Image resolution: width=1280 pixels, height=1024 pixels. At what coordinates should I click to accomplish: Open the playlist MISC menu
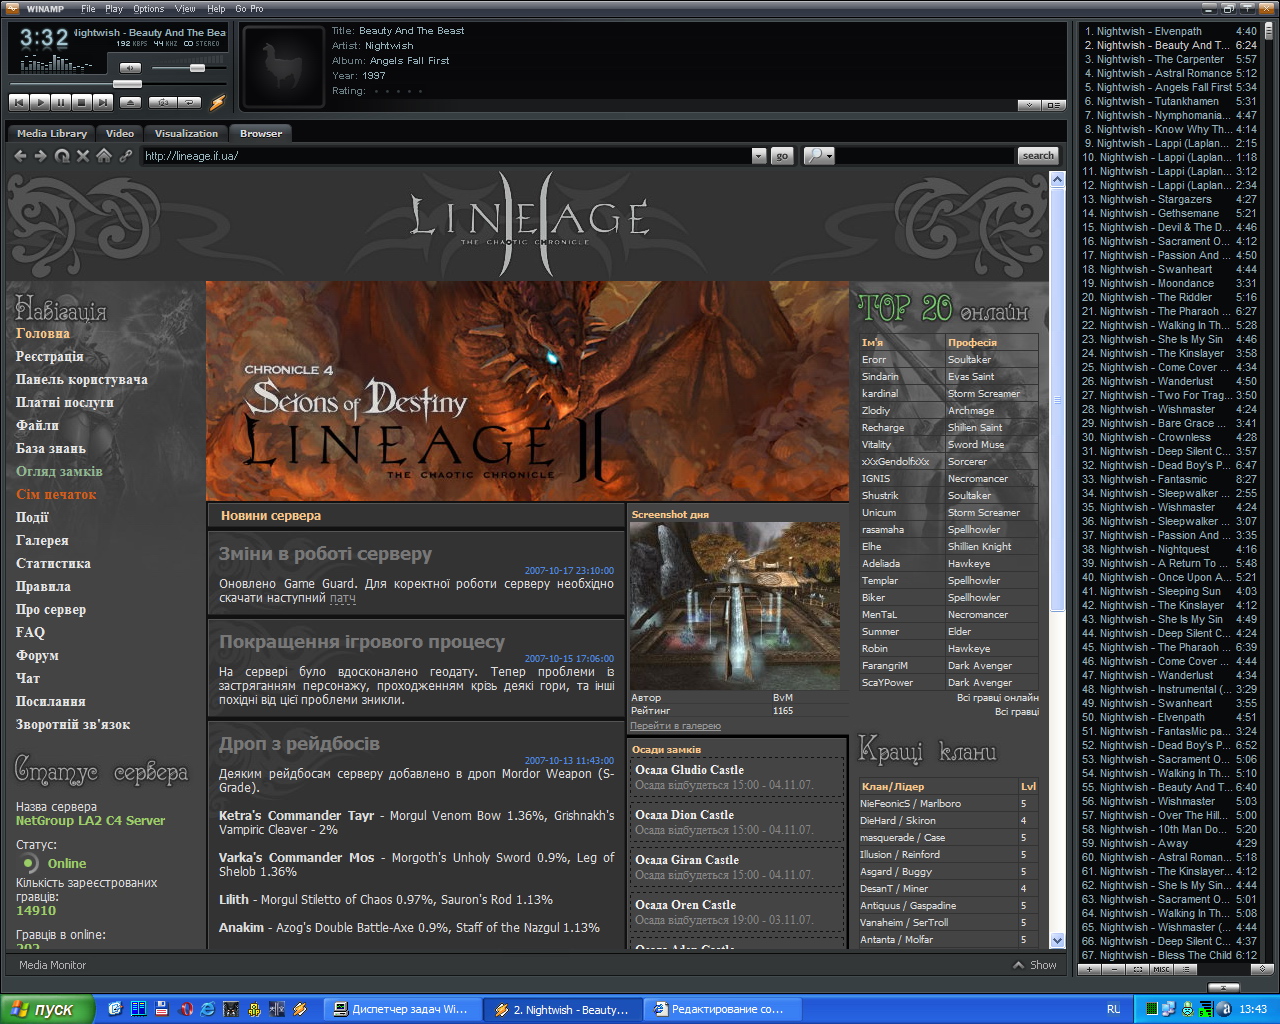click(1161, 969)
